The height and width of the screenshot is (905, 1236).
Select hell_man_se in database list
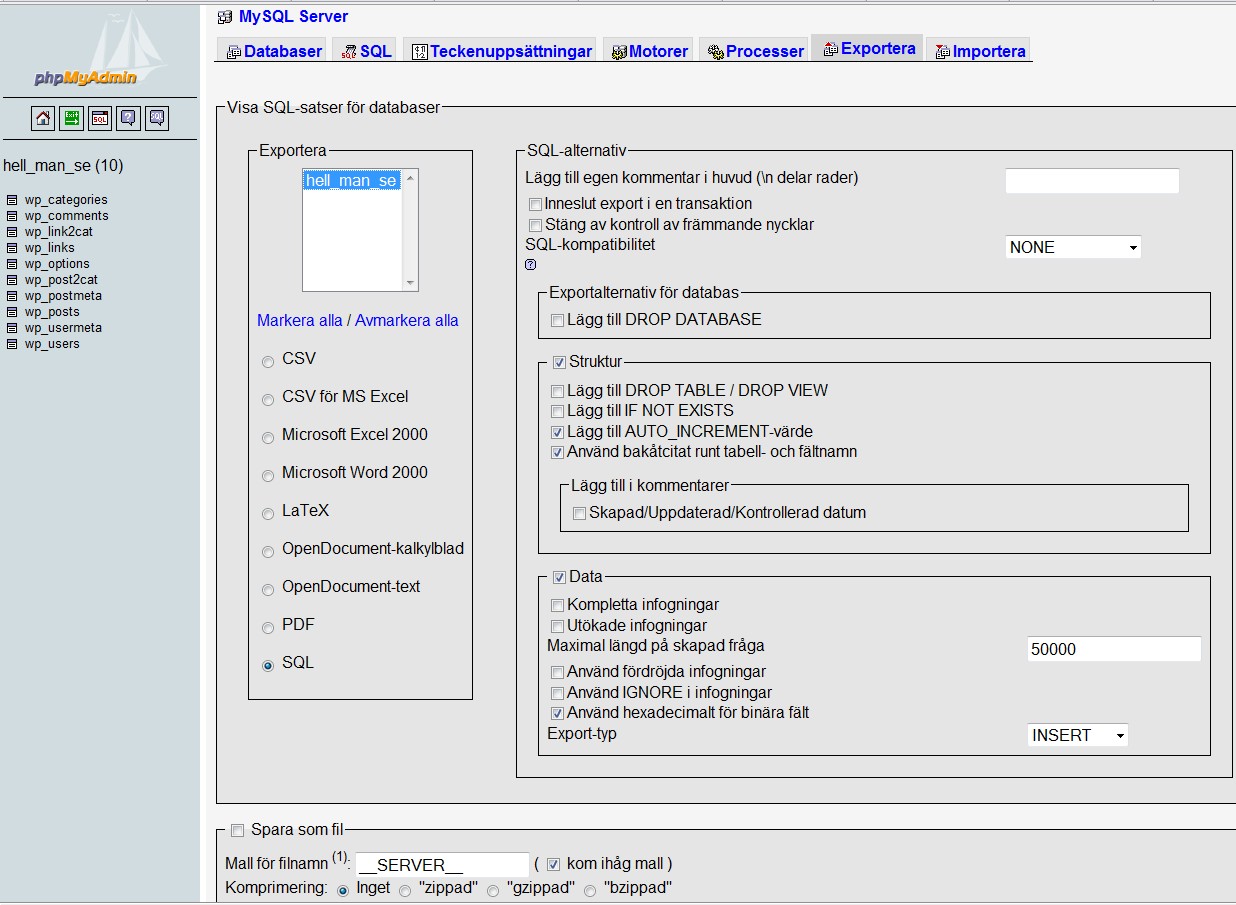pos(351,181)
